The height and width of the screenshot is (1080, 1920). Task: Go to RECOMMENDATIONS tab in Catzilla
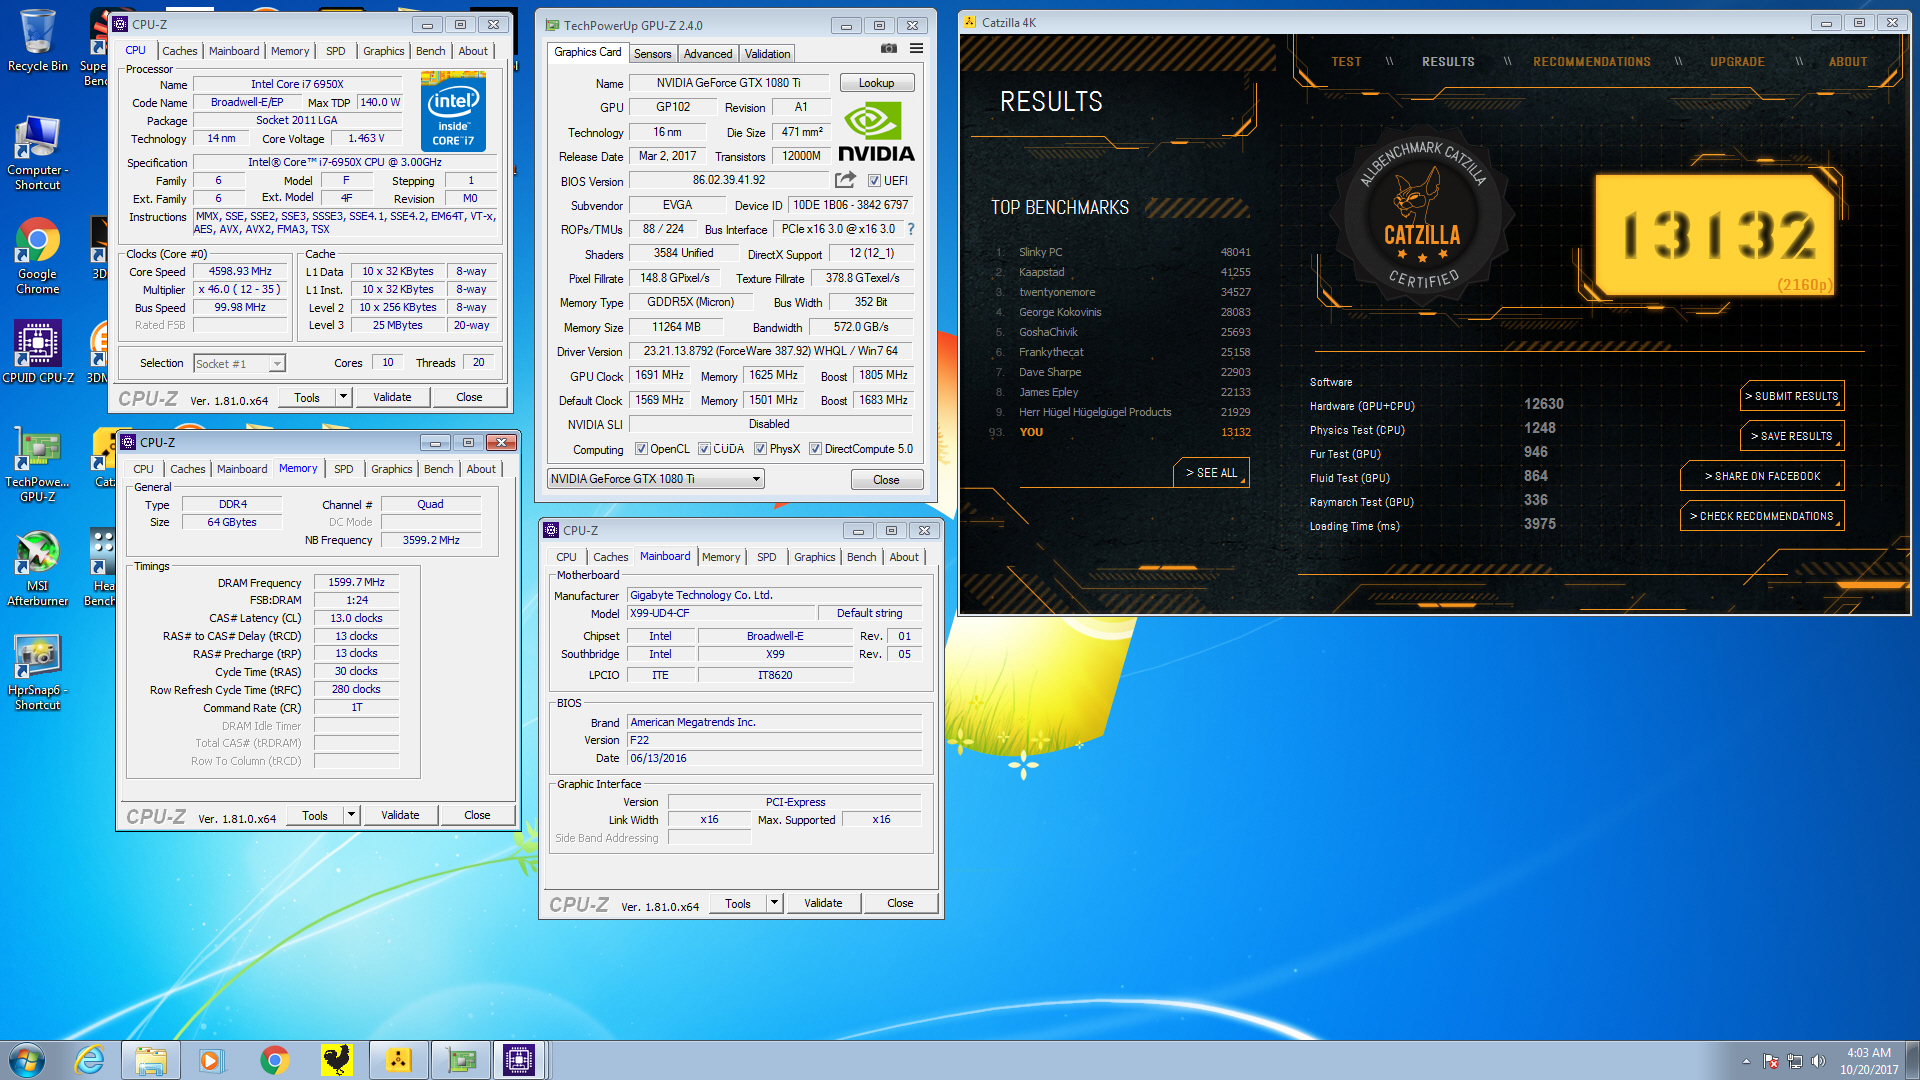1591,62
